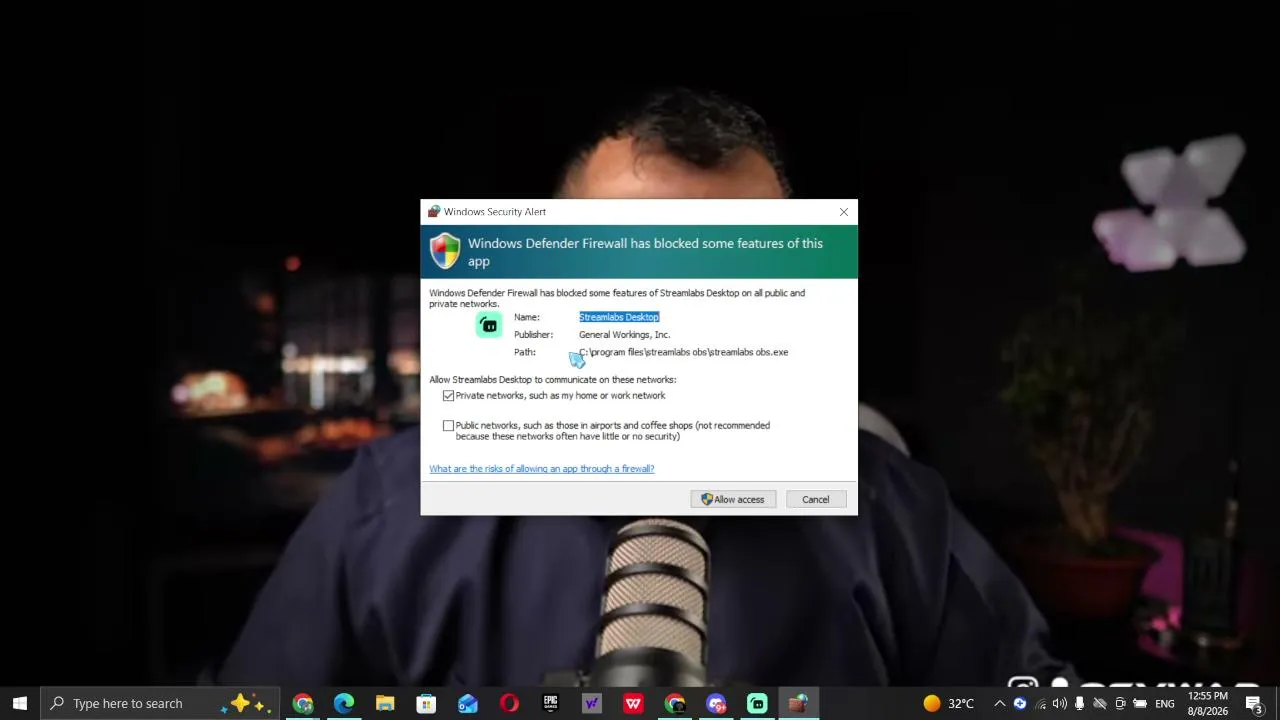Click the Windows Firewall alert taskbar icon
Image resolution: width=1280 pixels, height=720 pixels.
[x=798, y=703]
